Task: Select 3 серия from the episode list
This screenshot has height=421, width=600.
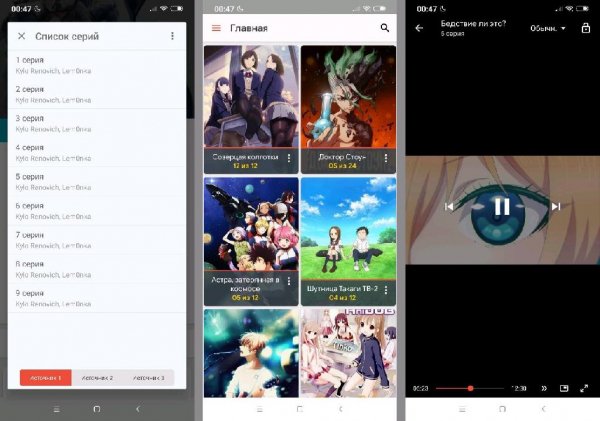Action: pyautogui.click(x=97, y=124)
